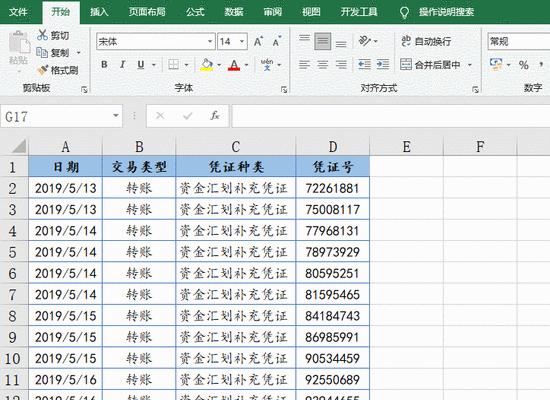550x400 pixels.
Task: Toggle wrap text 自动换行
Action: click(x=426, y=41)
